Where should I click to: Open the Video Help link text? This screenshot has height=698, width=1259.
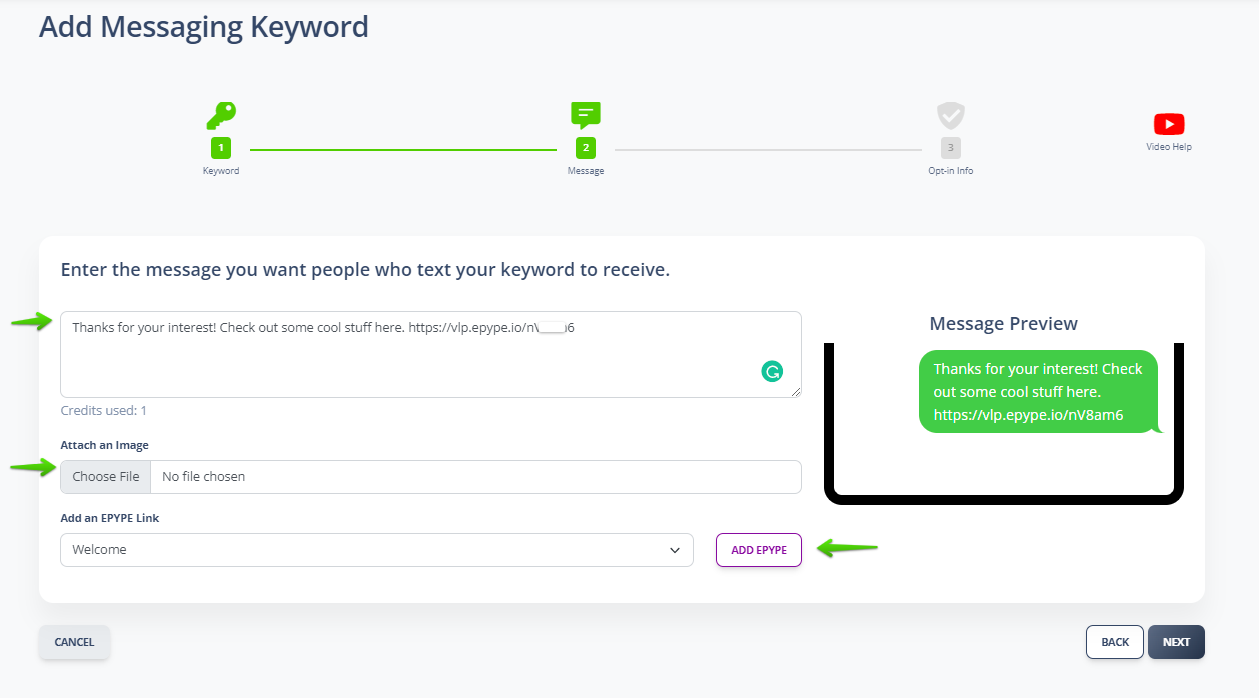(1169, 147)
